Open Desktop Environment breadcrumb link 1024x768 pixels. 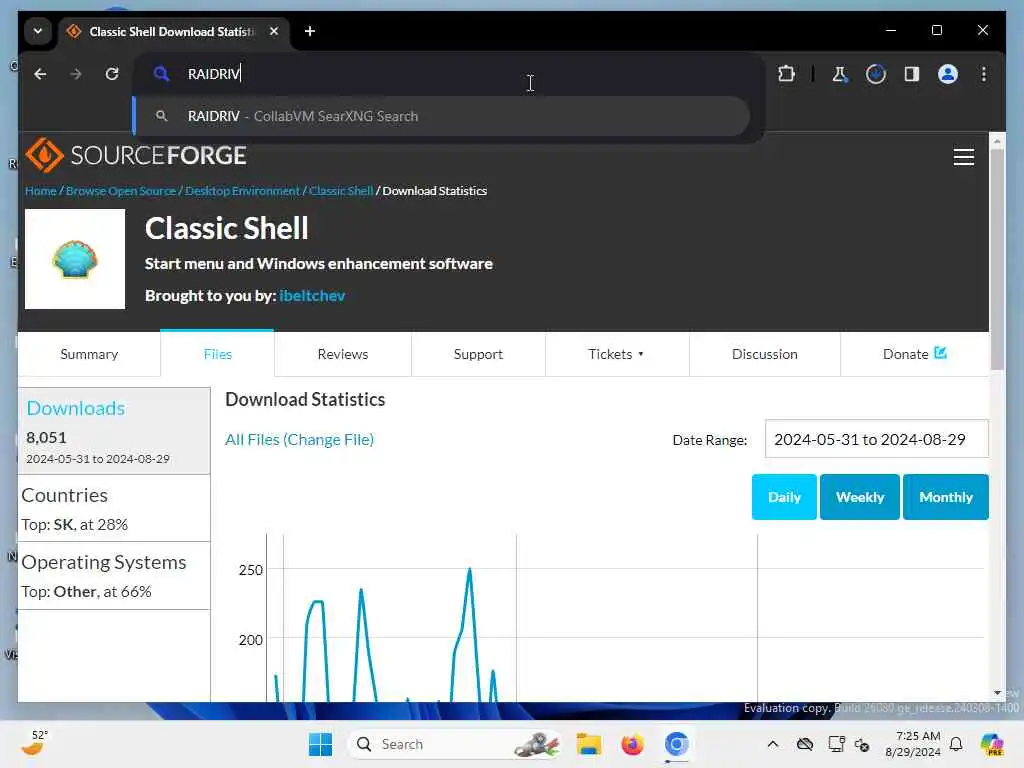242,191
